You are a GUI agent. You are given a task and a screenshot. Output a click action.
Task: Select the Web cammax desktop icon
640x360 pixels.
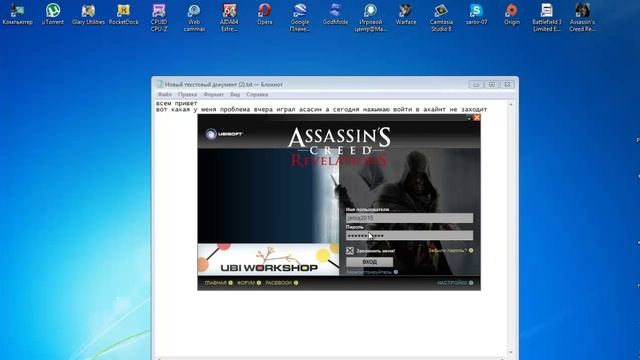point(194,18)
